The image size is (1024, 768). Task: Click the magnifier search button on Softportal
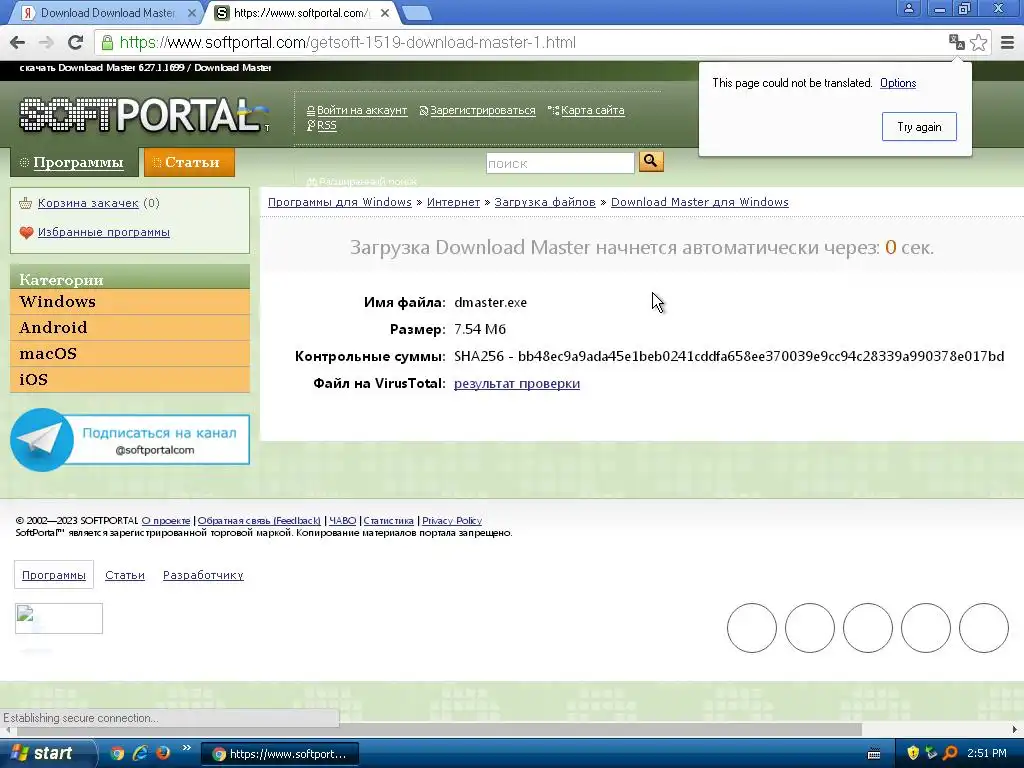click(x=651, y=161)
